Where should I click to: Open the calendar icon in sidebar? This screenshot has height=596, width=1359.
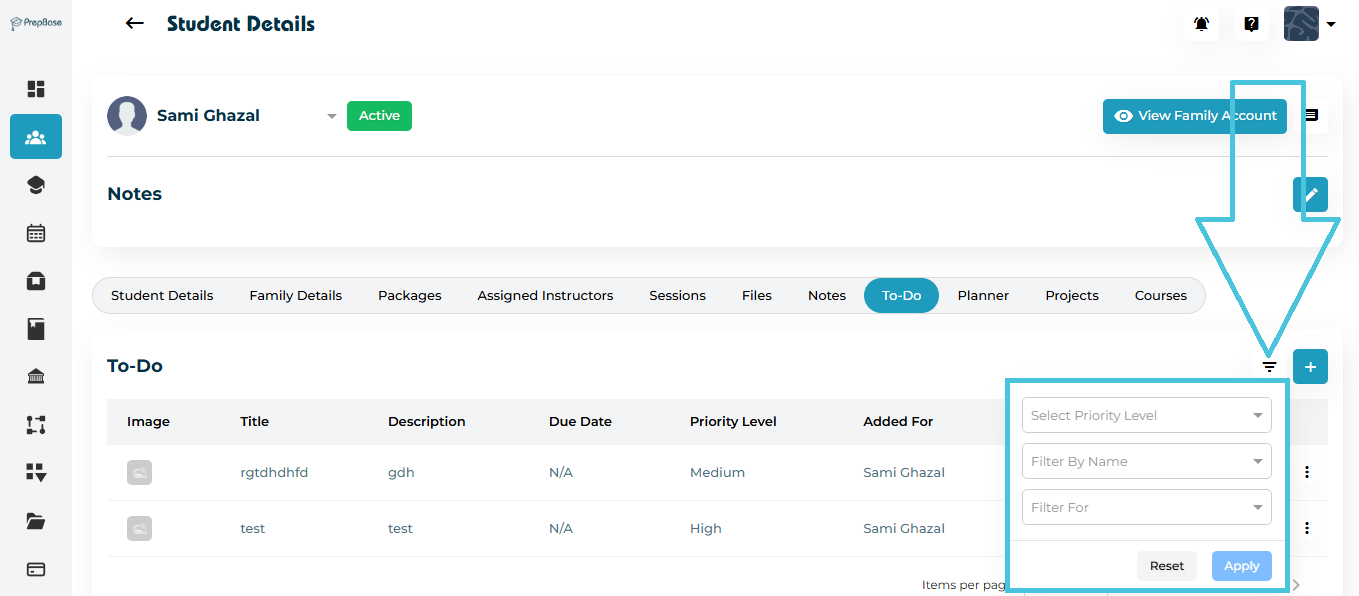pyautogui.click(x=36, y=233)
